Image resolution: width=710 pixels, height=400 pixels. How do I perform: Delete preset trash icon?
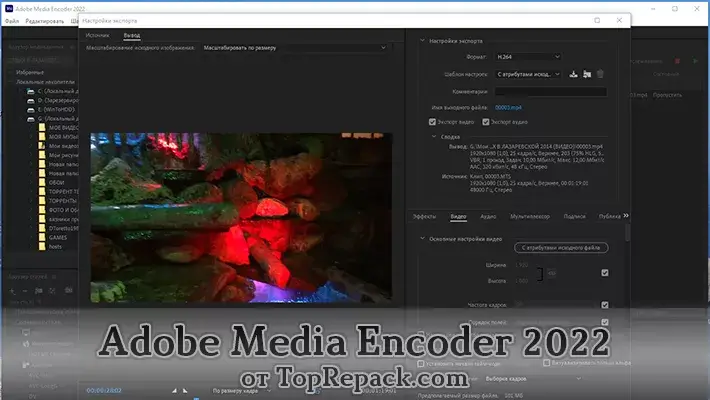click(x=600, y=74)
